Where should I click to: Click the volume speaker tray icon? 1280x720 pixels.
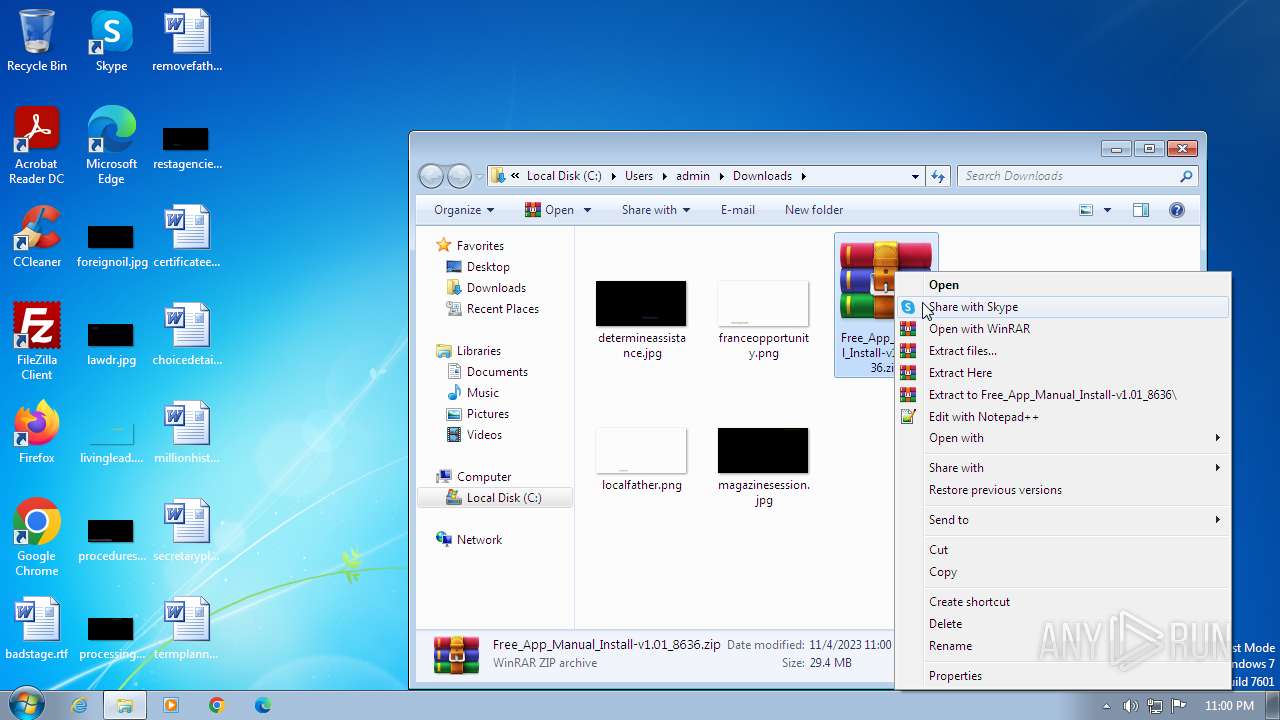click(x=1131, y=705)
